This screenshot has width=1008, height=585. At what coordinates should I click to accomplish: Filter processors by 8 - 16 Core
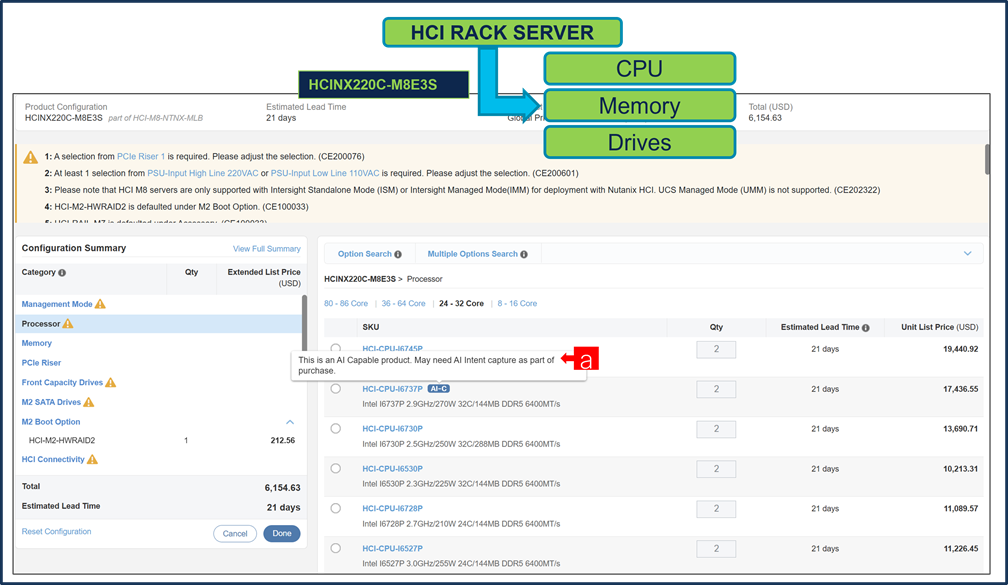click(517, 303)
